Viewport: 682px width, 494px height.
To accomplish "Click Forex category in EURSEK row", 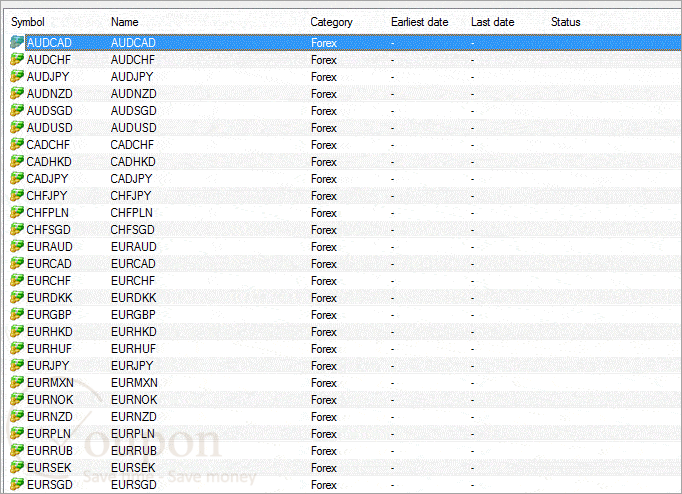I will (x=324, y=467).
